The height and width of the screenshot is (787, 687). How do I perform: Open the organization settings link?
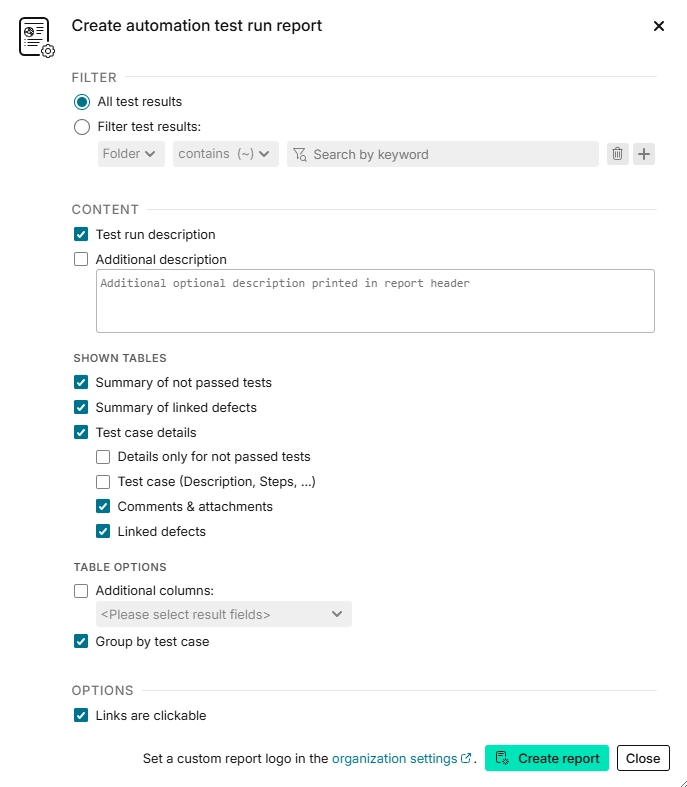click(x=394, y=758)
